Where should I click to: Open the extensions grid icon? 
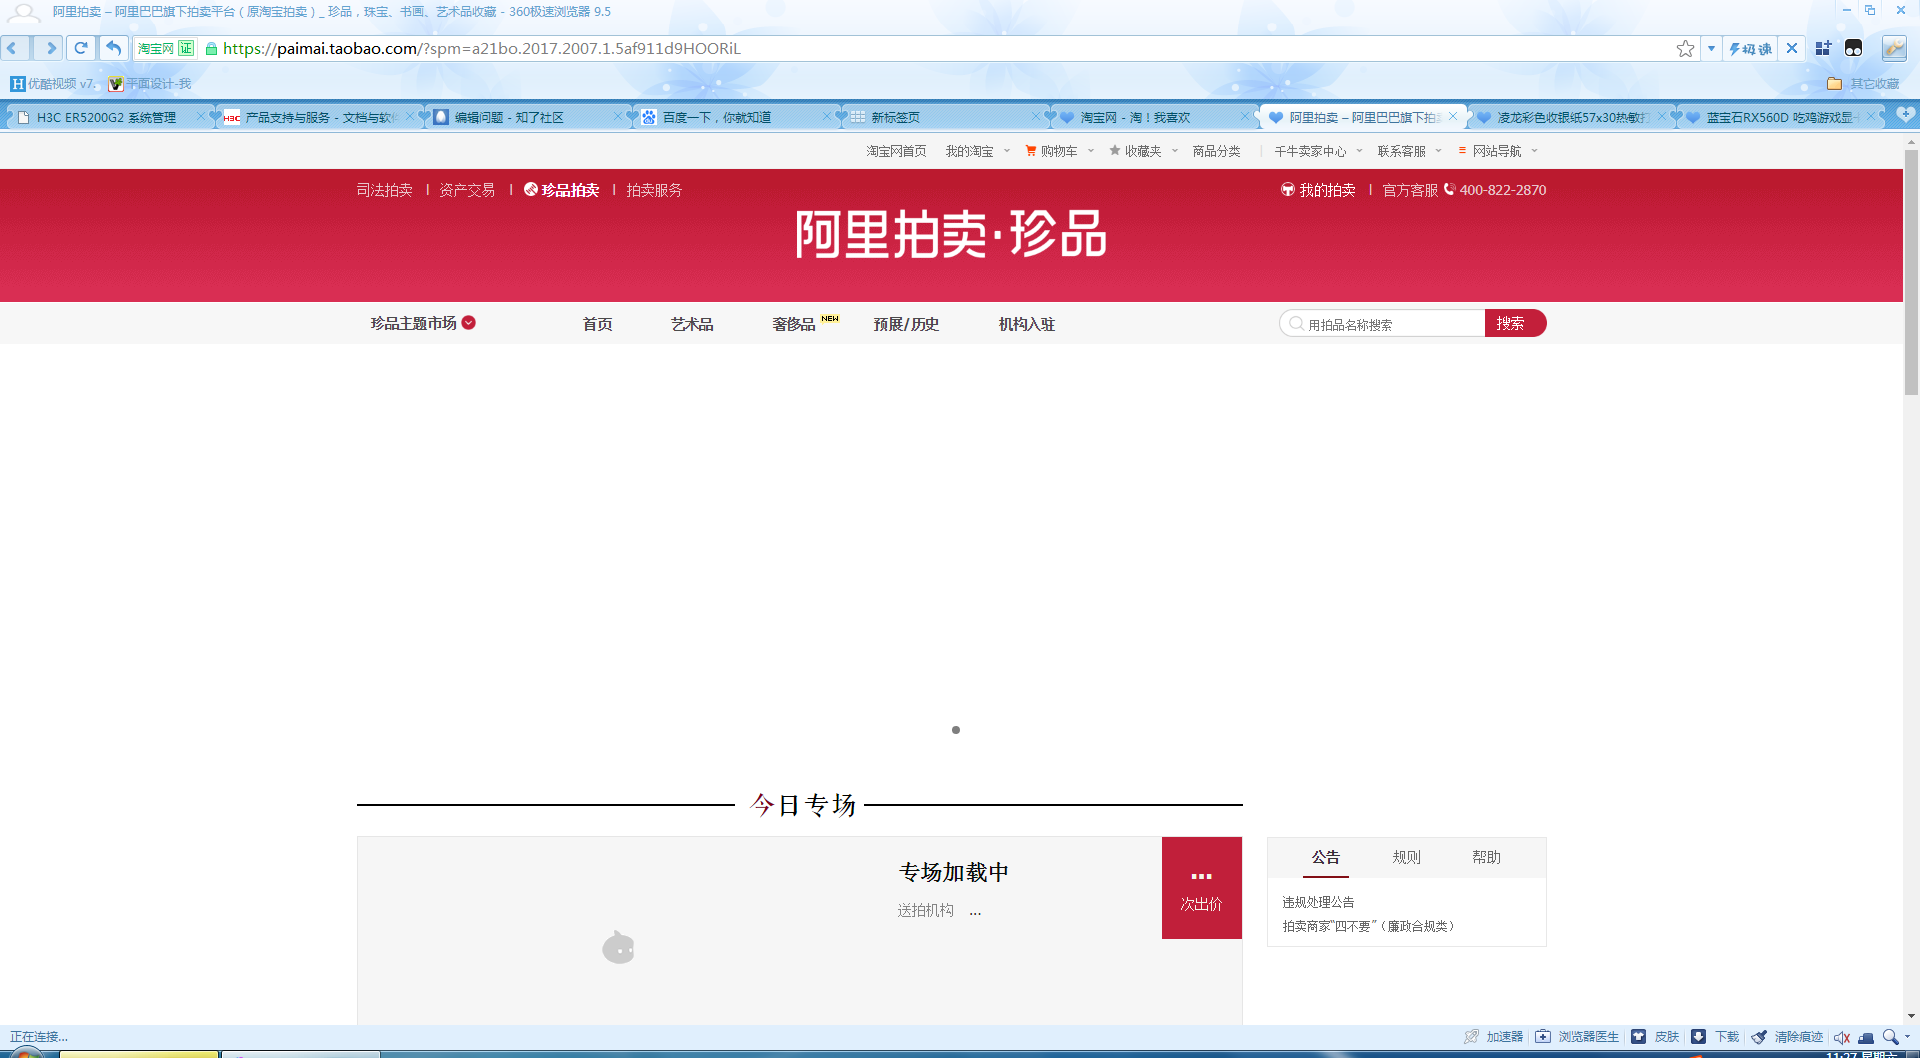(x=1823, y=48)
